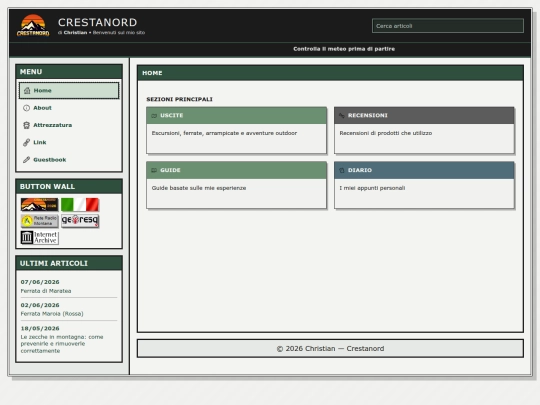Click I miei appunti personali text

pyautogui.click(x=372, y=188)
